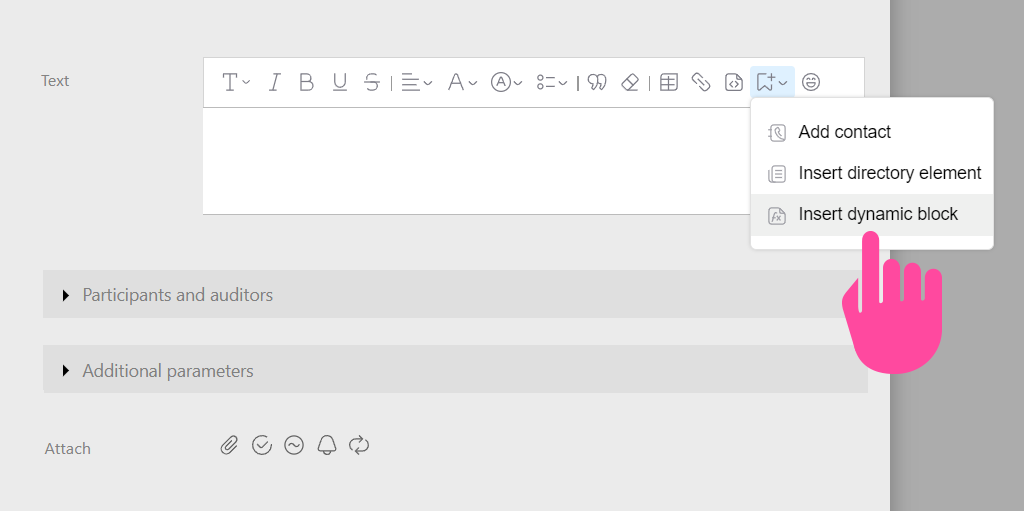The width and height of the screenshot is (1024, 511).
Task: Toggle bold text formatting
Action: click(x=306, y=82)
